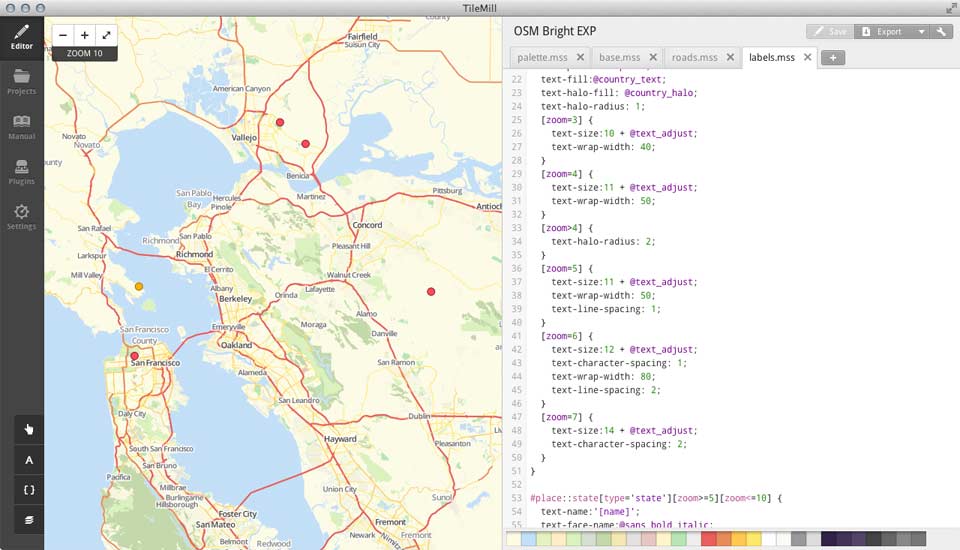
Task: Open project settings with the wrench icon
Action: pos(941,31)
